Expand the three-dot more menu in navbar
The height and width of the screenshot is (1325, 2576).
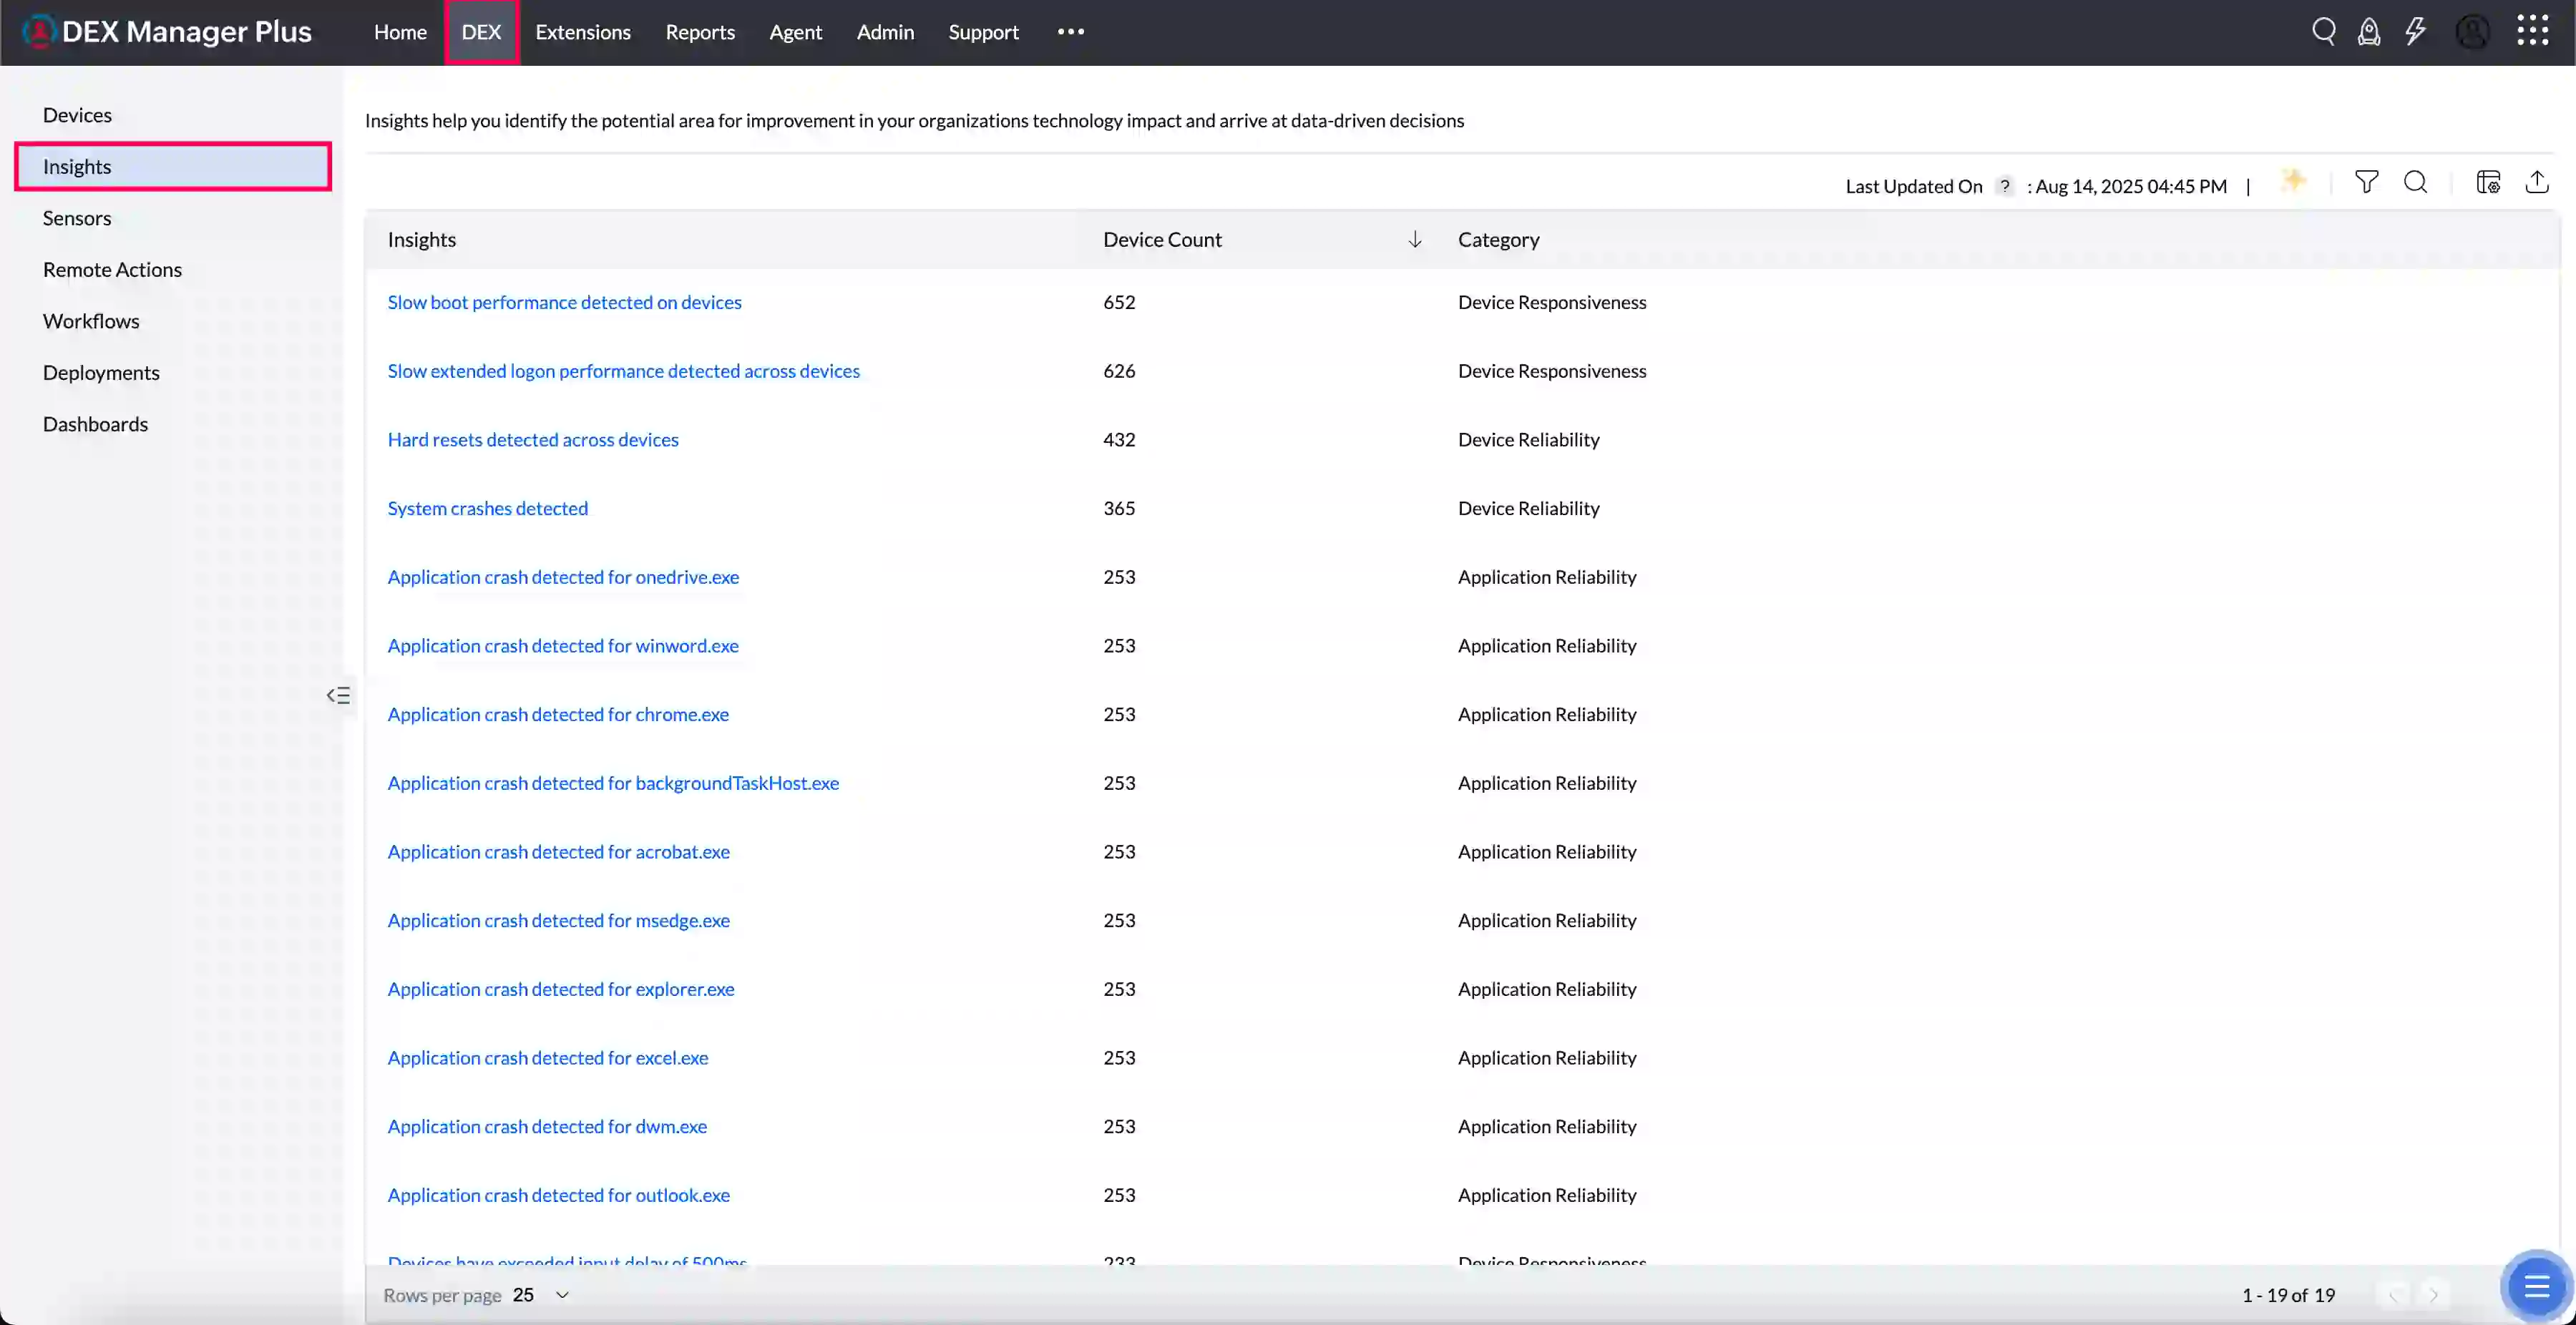point(1070,32)
